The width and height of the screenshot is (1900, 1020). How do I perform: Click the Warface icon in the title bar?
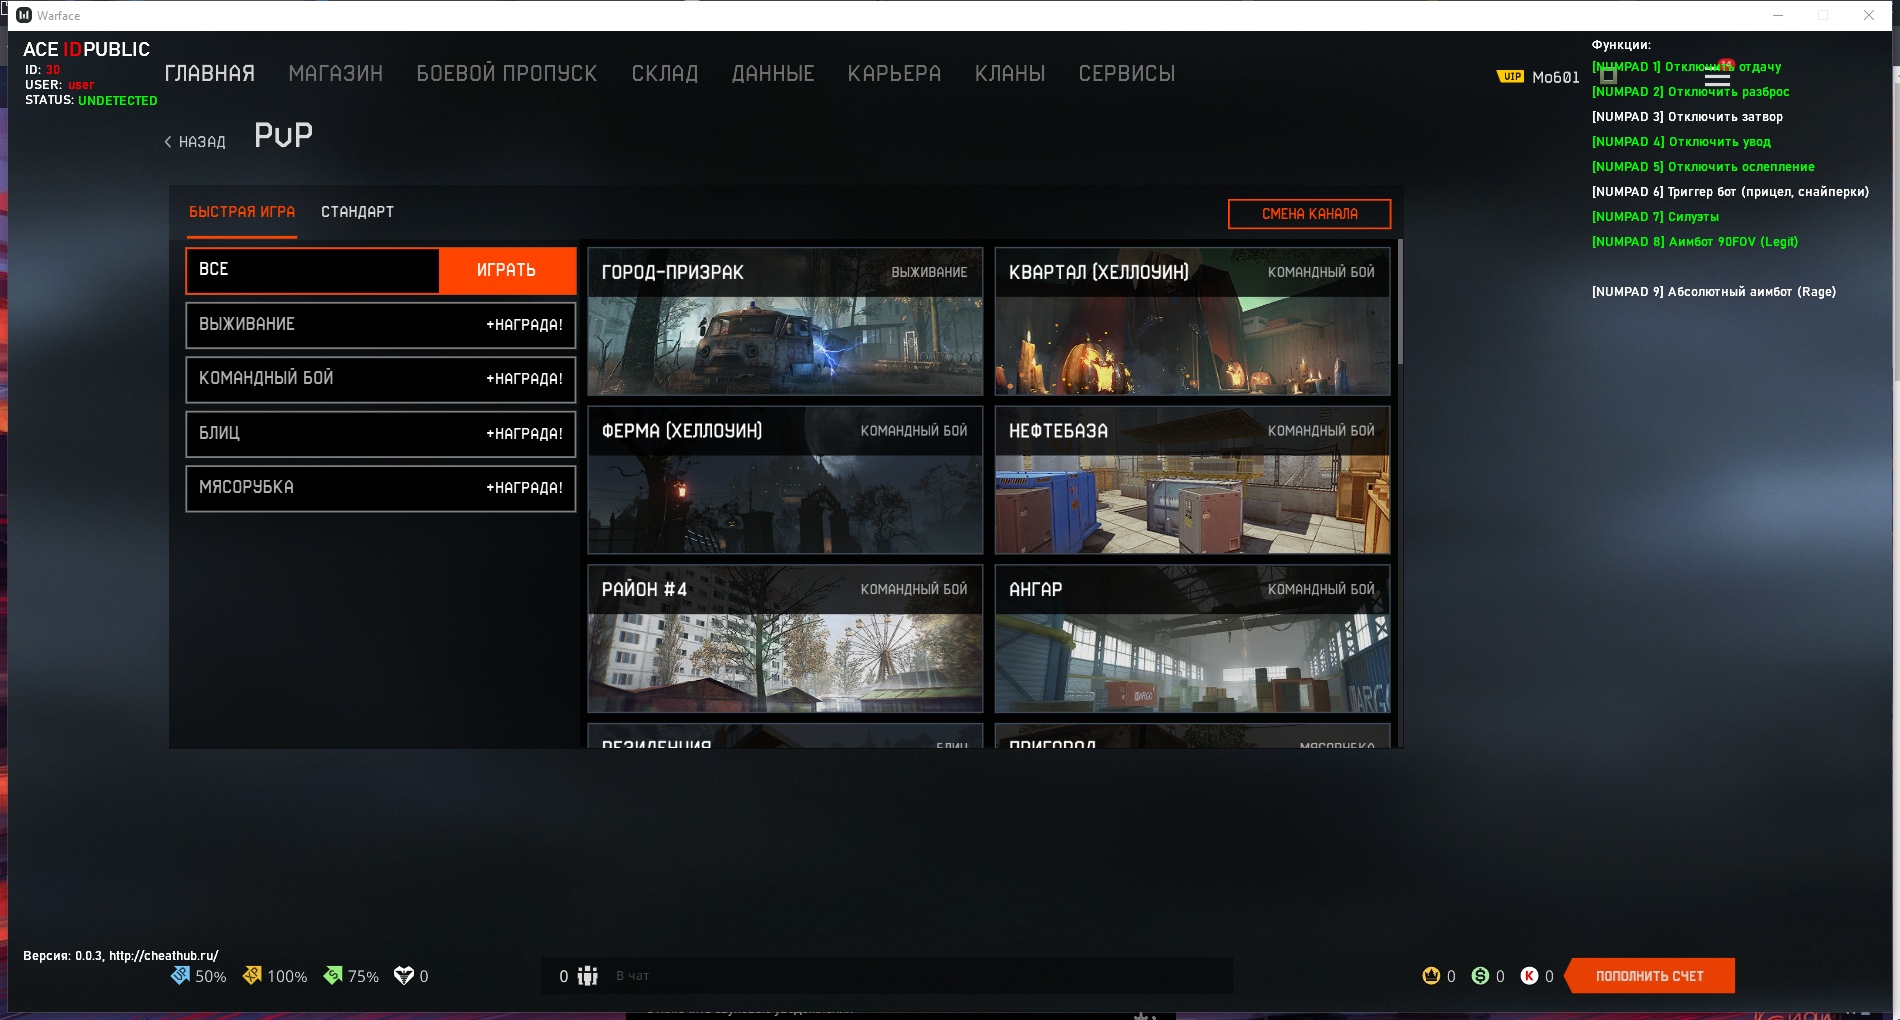[x=24, y=15]
